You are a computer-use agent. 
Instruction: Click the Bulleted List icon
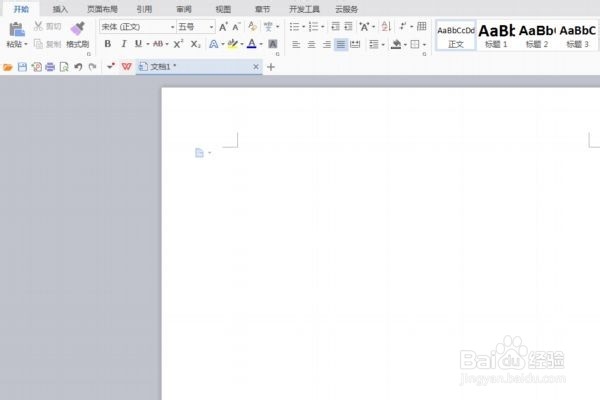[x=294, y=26]
